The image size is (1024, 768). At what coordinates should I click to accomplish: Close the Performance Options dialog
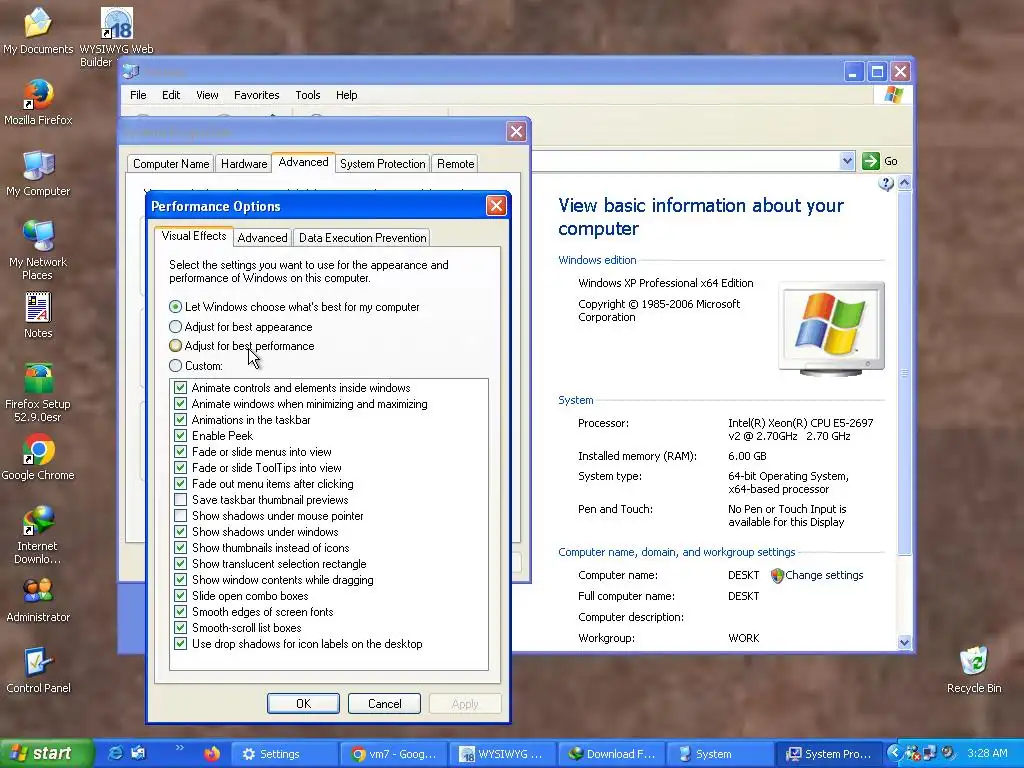click(496, 206)
